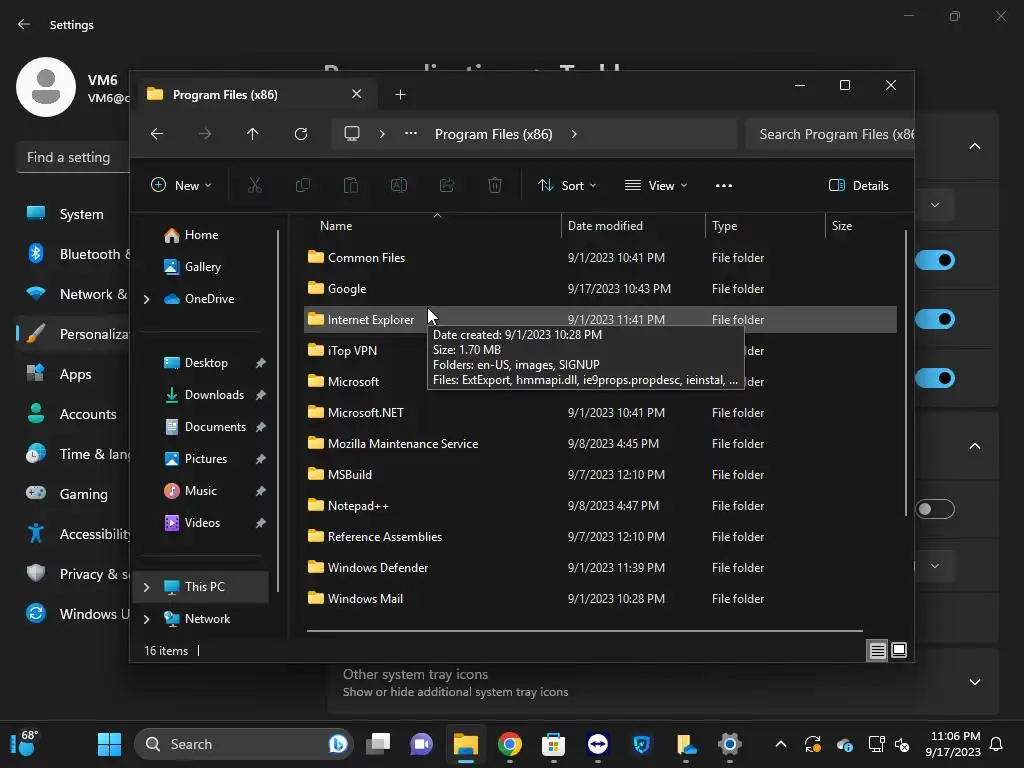Expand Other system tray icons section
This screenshot has width=1024, height=768.
pyautogui.click(x=974, y=682)
